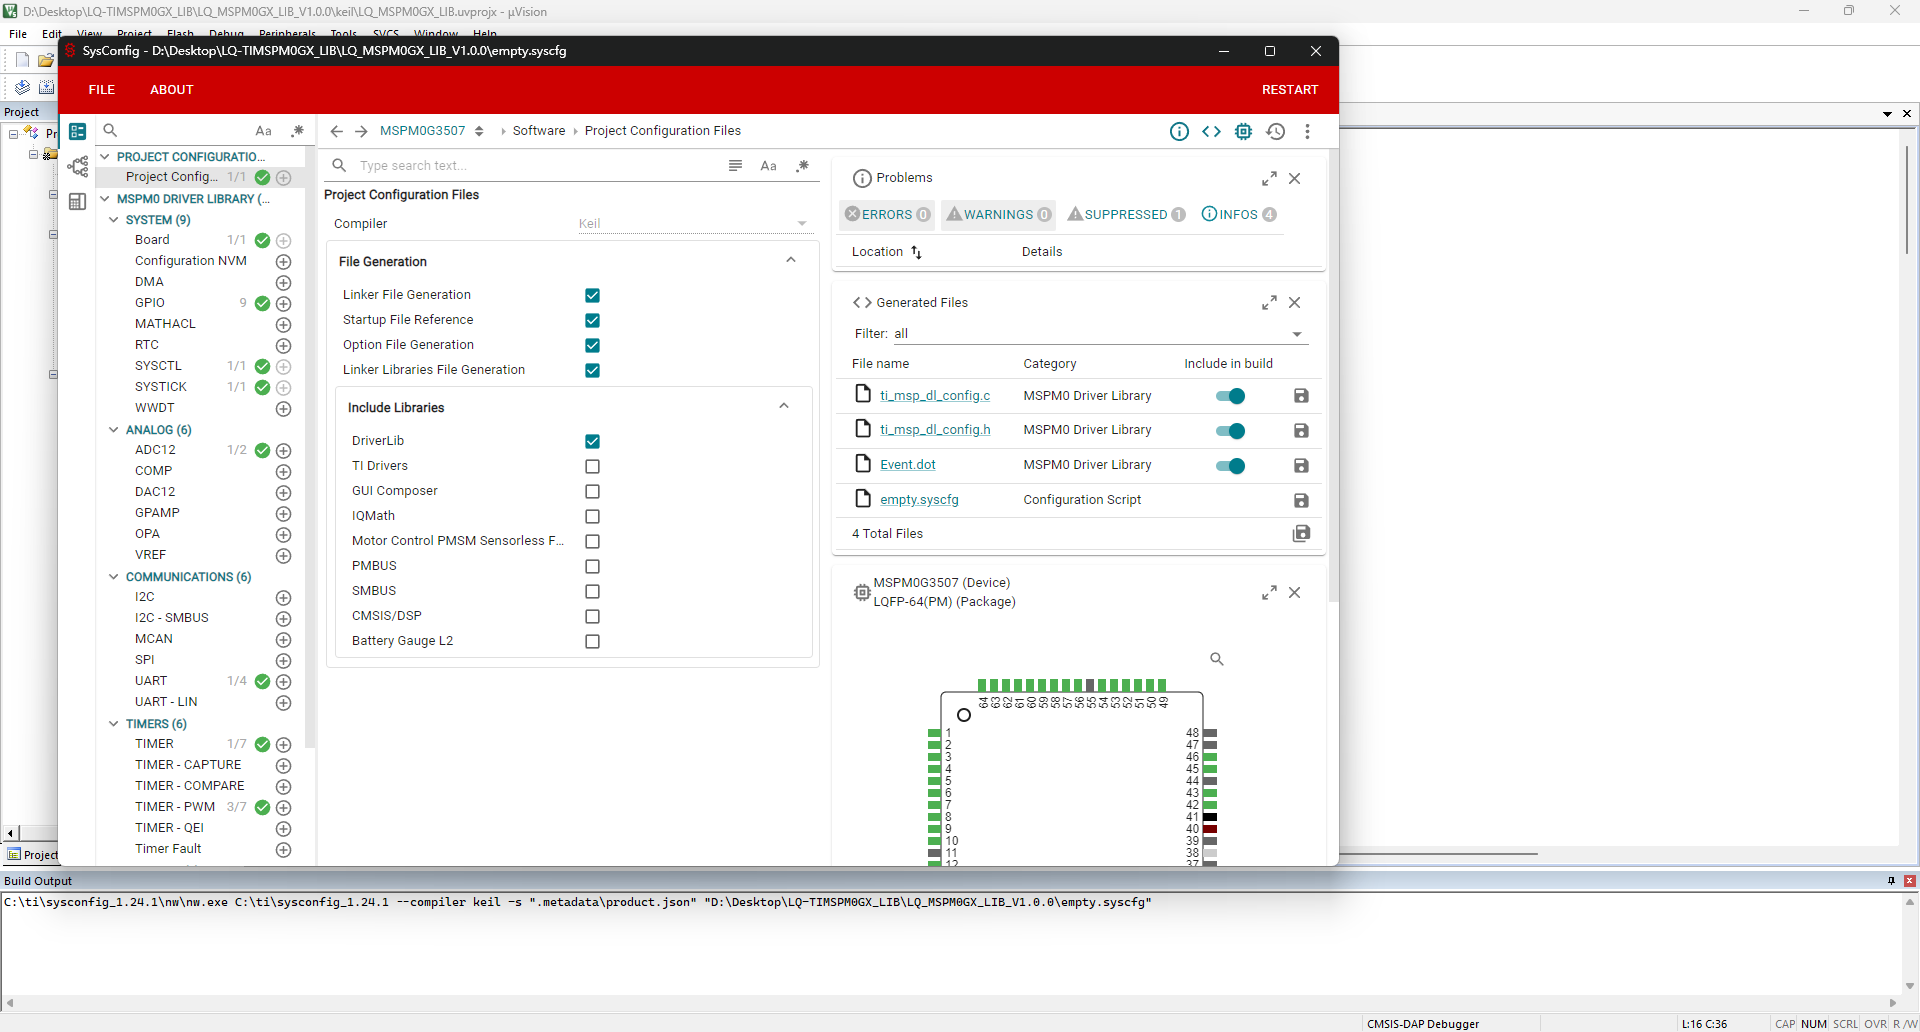This screenshot has height=1032, width=1920.
Task: Go to Software in the breadcrumb
Action: pyautogui.click(x=539, y=131)
